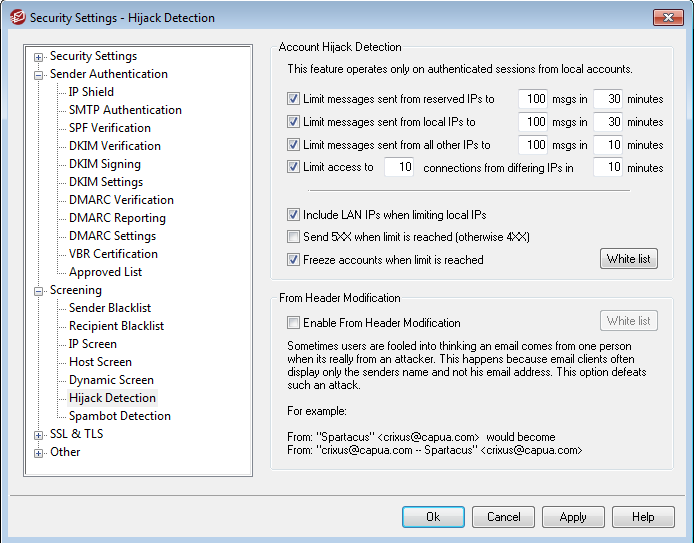Expand the Other tree node
The width and height of the screenshot is (695, 543).
point(39,453)
